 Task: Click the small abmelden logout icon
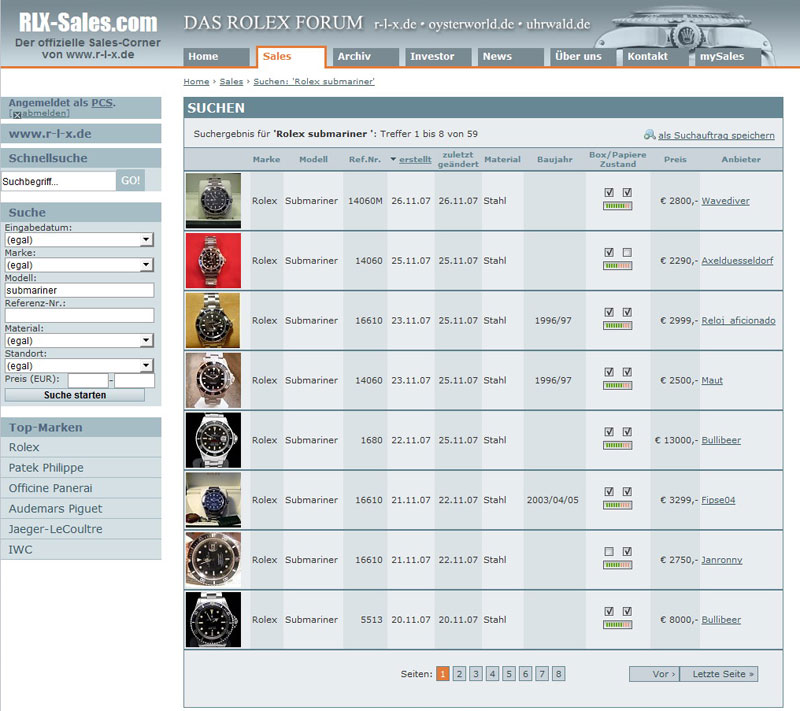(17, 115)
